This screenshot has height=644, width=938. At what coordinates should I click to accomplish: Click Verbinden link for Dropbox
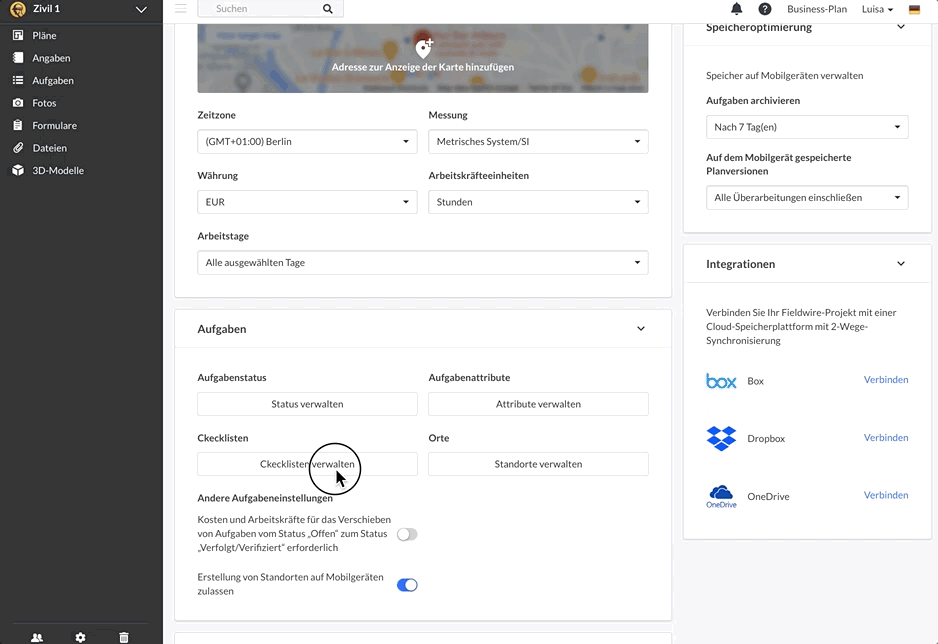(886, 438)
